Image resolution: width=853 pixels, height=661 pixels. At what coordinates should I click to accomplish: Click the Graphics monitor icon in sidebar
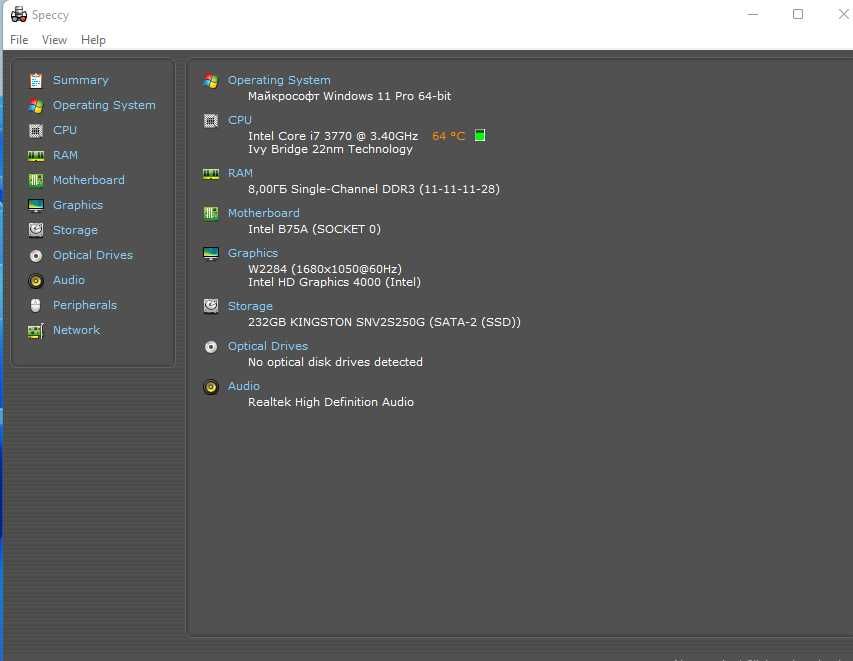pyautogui.click(x=36, y=206)
